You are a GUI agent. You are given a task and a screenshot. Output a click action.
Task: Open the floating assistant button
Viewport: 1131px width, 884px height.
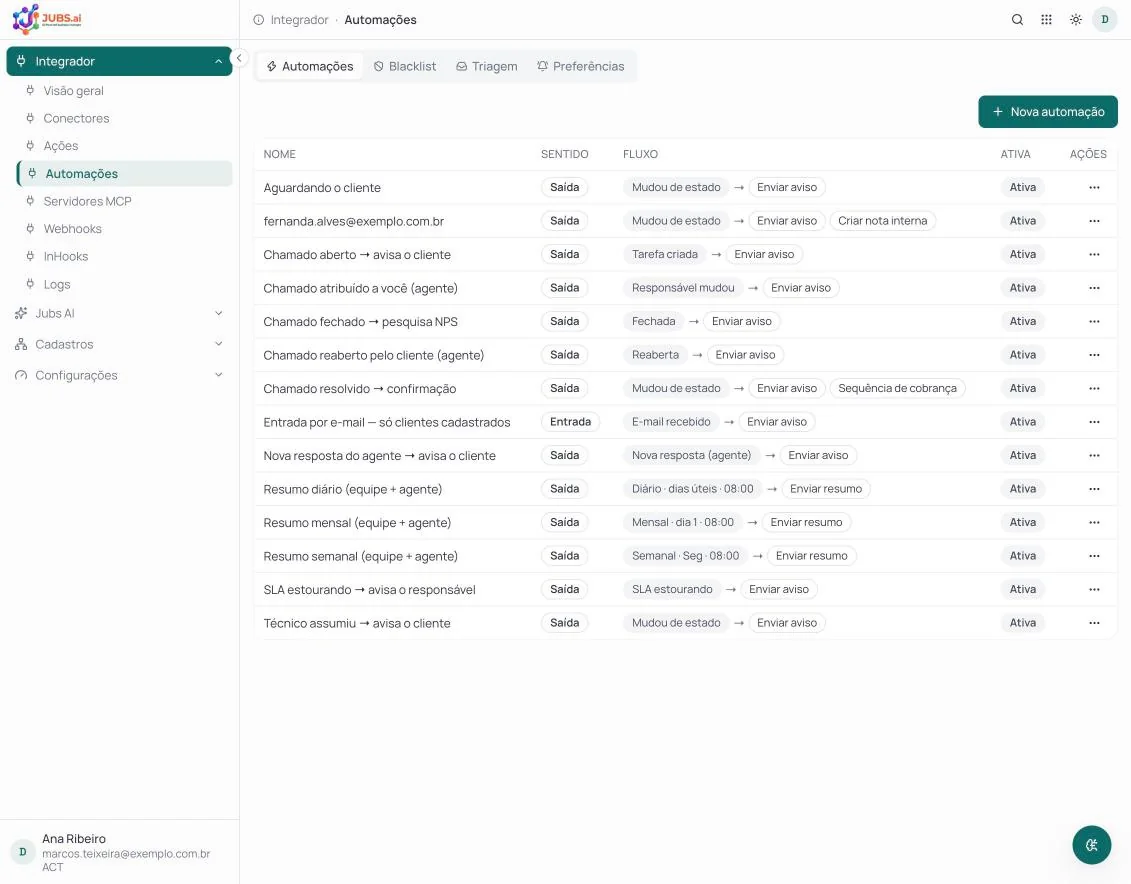[x=1091, y=844]
